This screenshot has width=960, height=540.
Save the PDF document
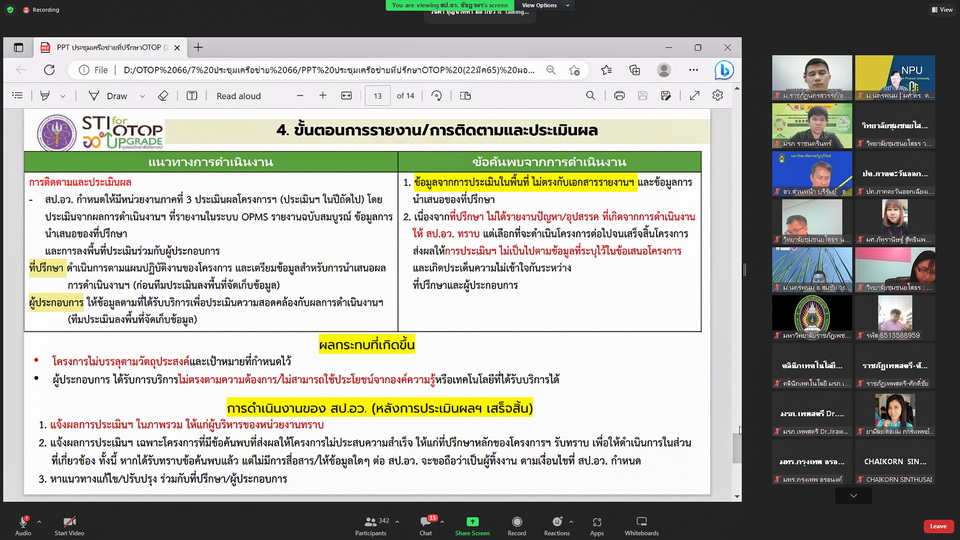click(x=642, y=96)
